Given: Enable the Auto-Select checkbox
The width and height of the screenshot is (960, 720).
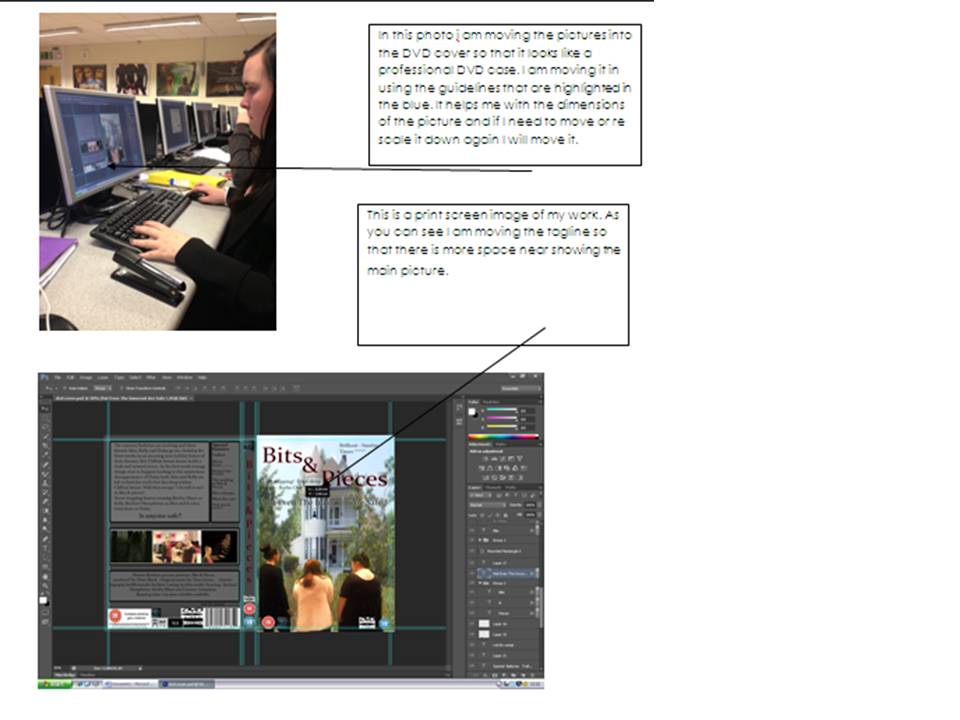Looking at the screenshot, I should click(x=65, y=388).
